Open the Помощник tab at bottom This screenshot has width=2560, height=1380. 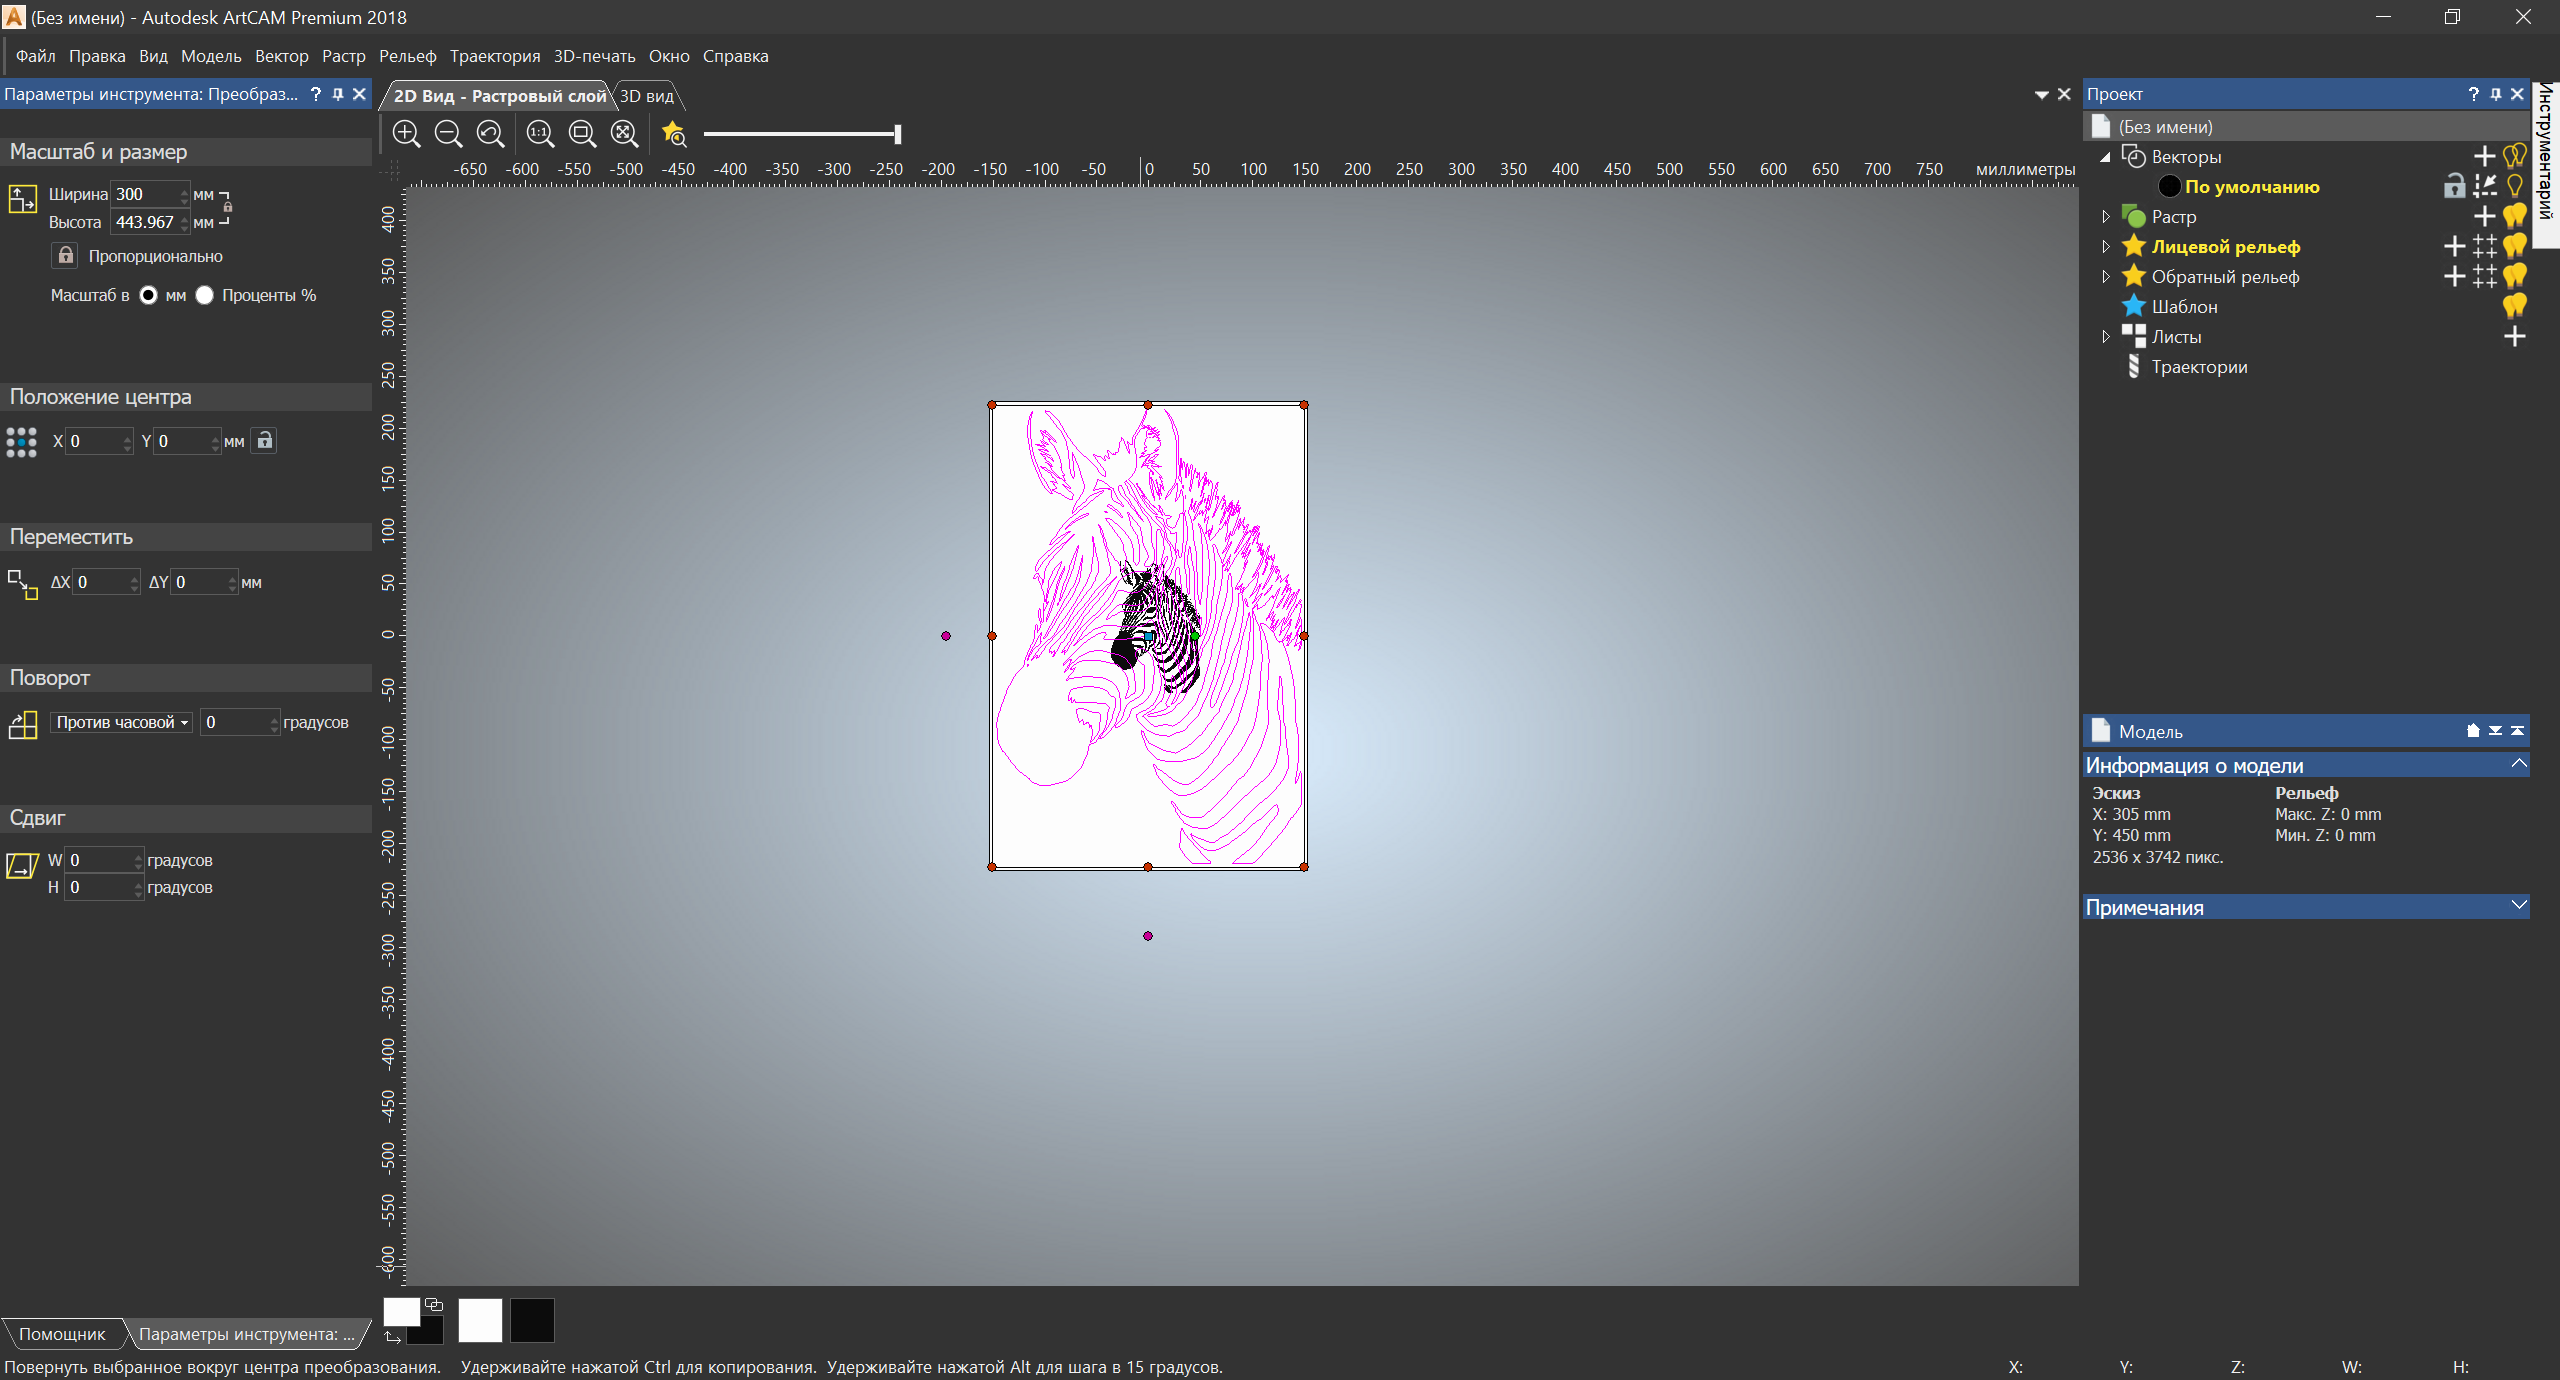[x=62, y=1334]
